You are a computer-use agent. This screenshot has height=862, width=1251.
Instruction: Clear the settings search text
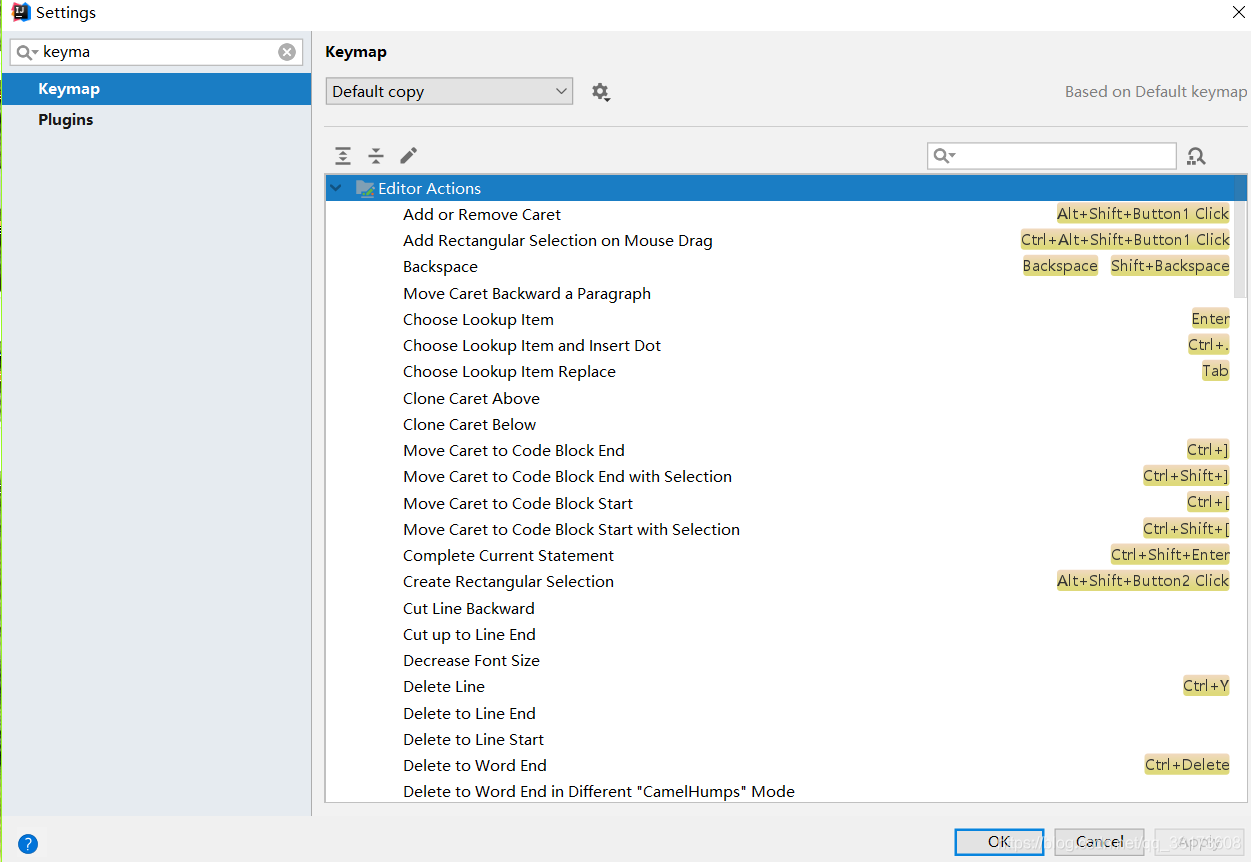pyautogui.click(x=287, y=52)
